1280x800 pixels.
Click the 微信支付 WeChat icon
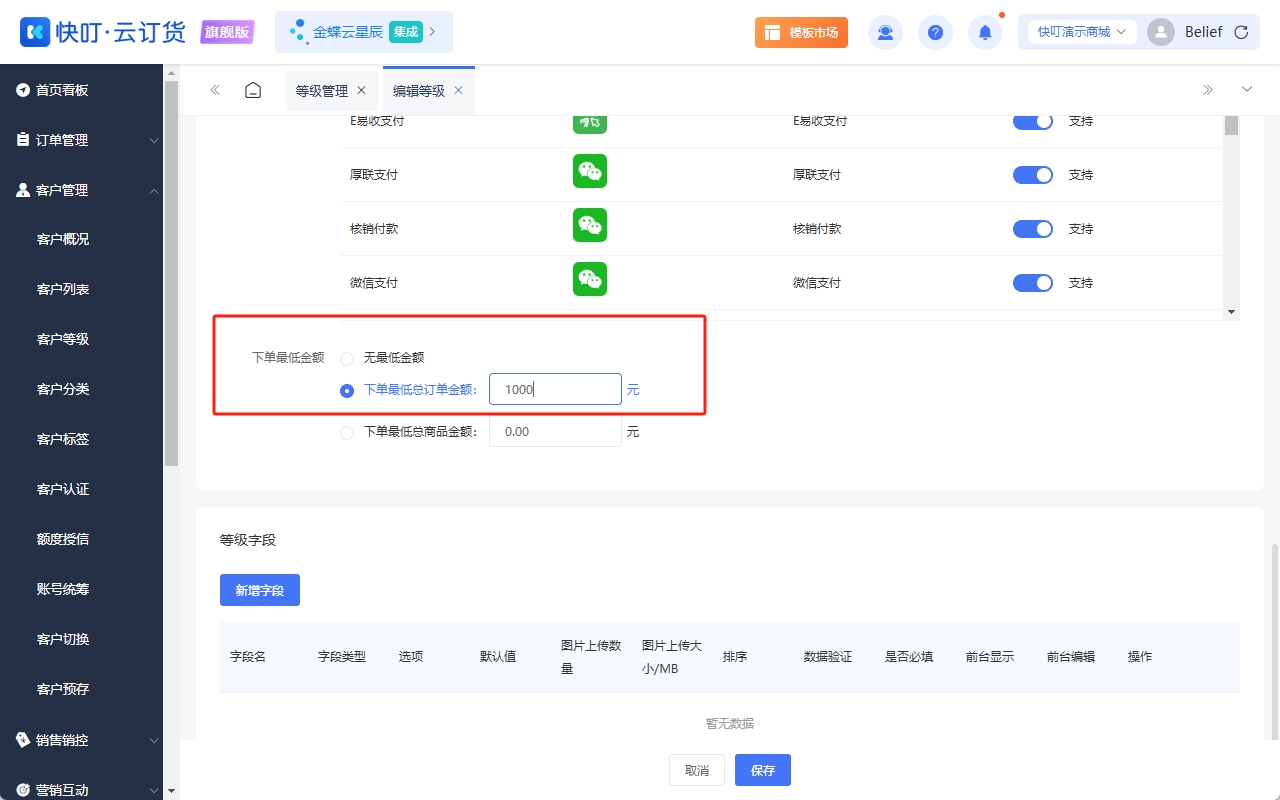pyautogui.click(x=590, y=279)
